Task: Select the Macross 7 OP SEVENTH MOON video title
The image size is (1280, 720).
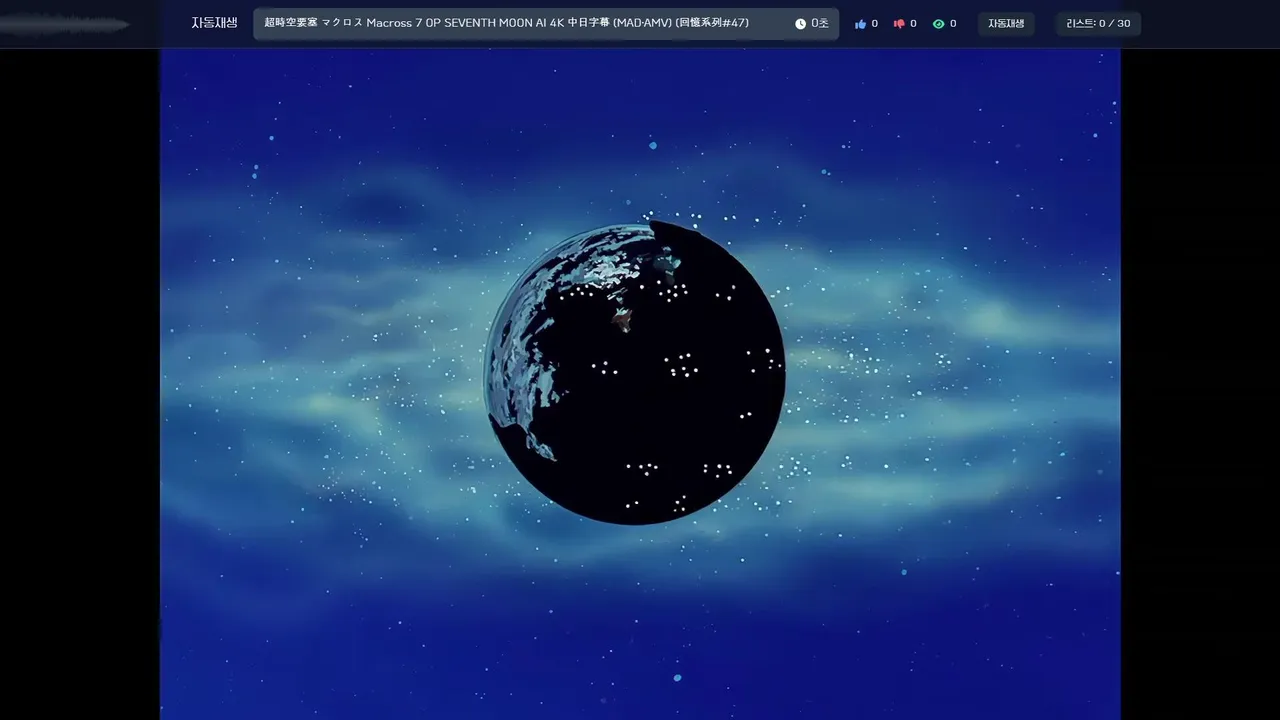Action: click(506, 23)
